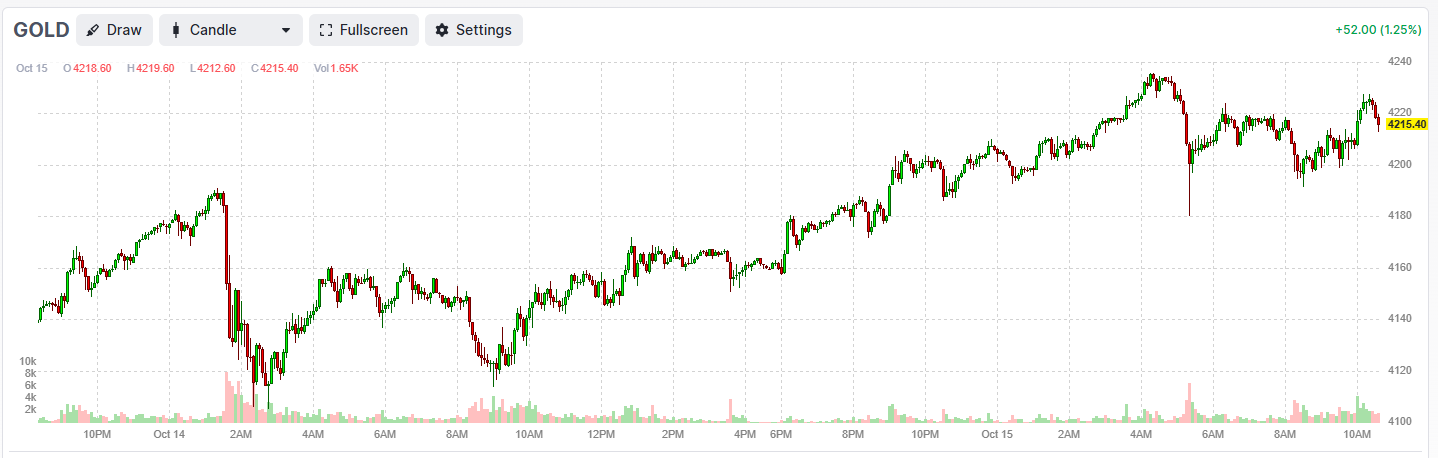Click the GOLD symbol title

(41, 30)
